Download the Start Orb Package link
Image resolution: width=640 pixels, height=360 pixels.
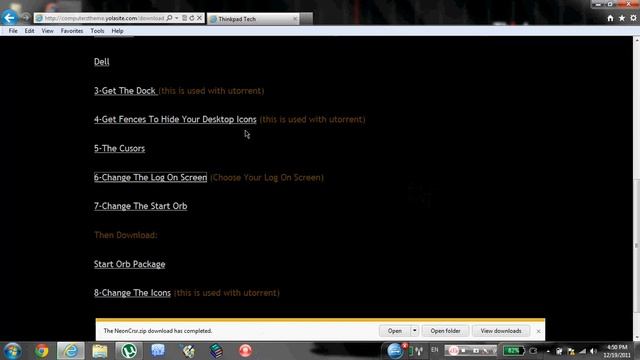pos(129,264)
